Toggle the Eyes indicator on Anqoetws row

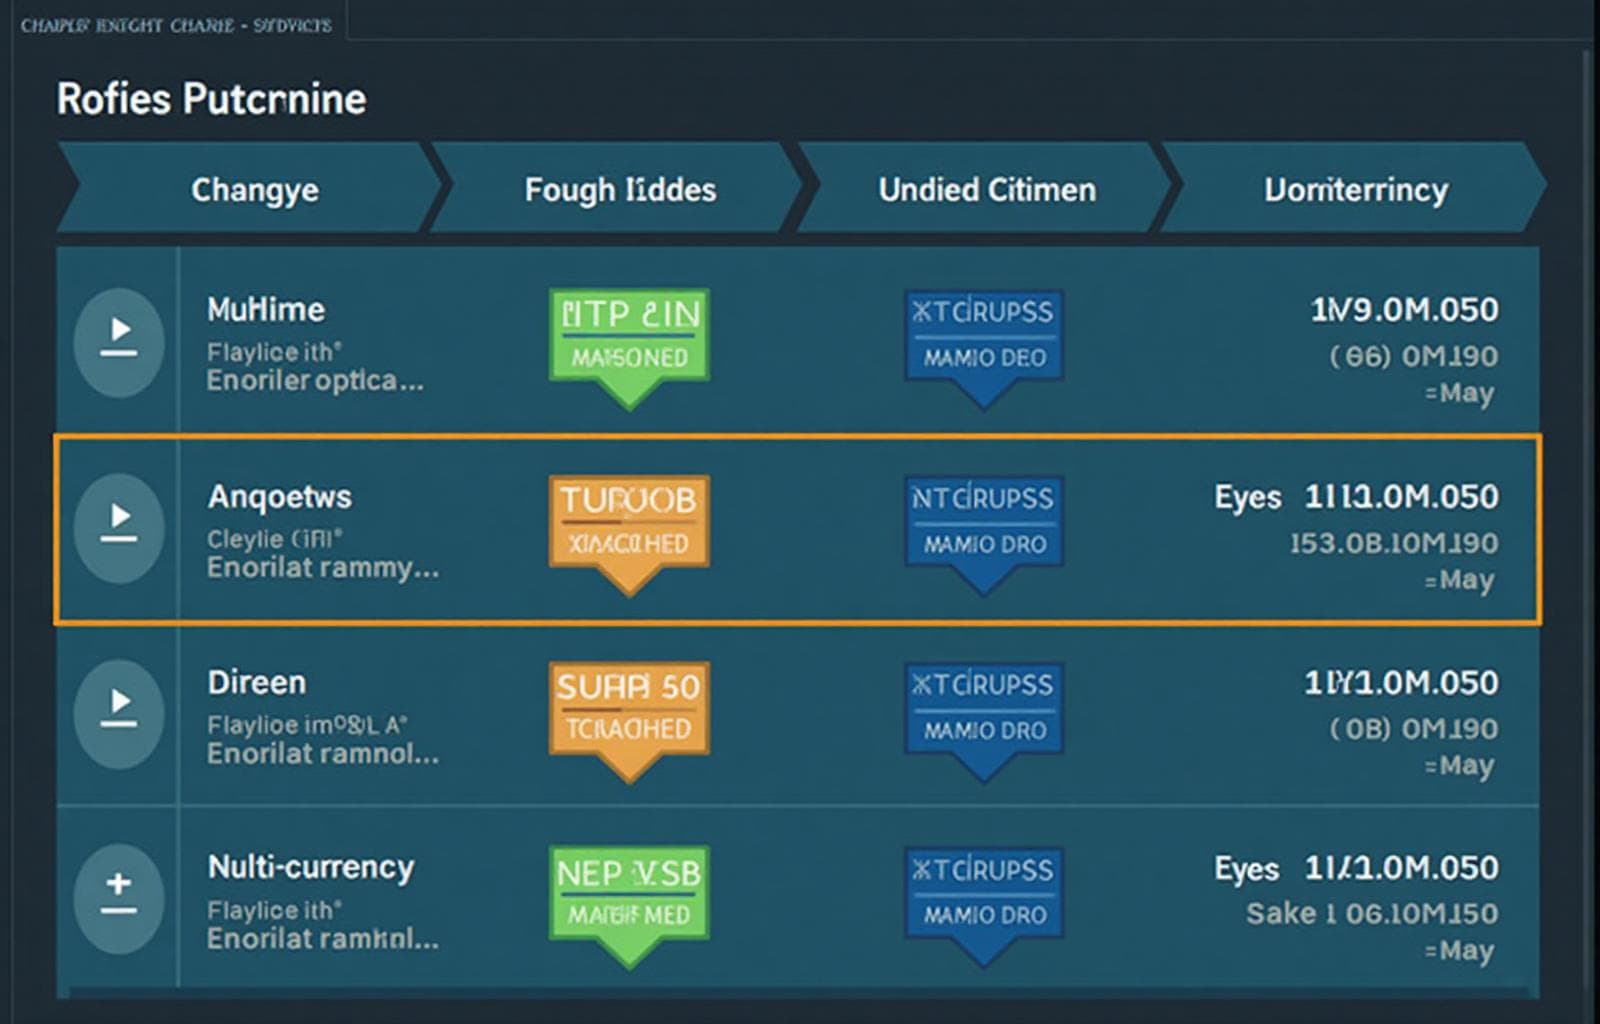(x=1248, y=496)
